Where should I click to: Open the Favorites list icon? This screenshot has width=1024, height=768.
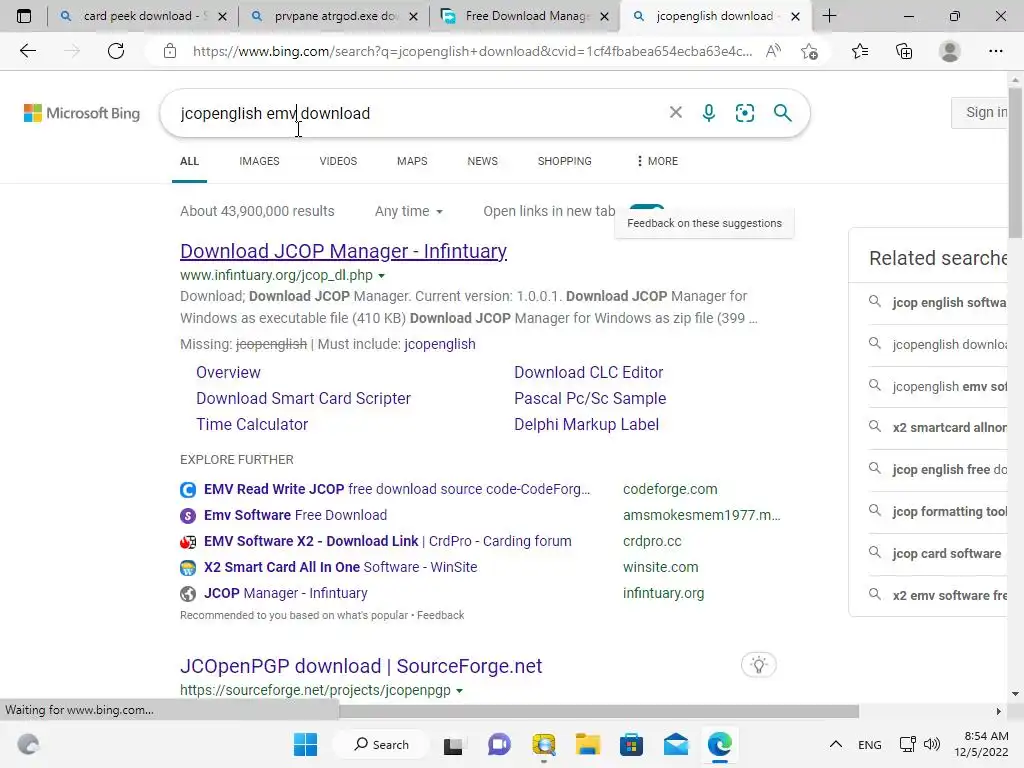tap(860, 51)
